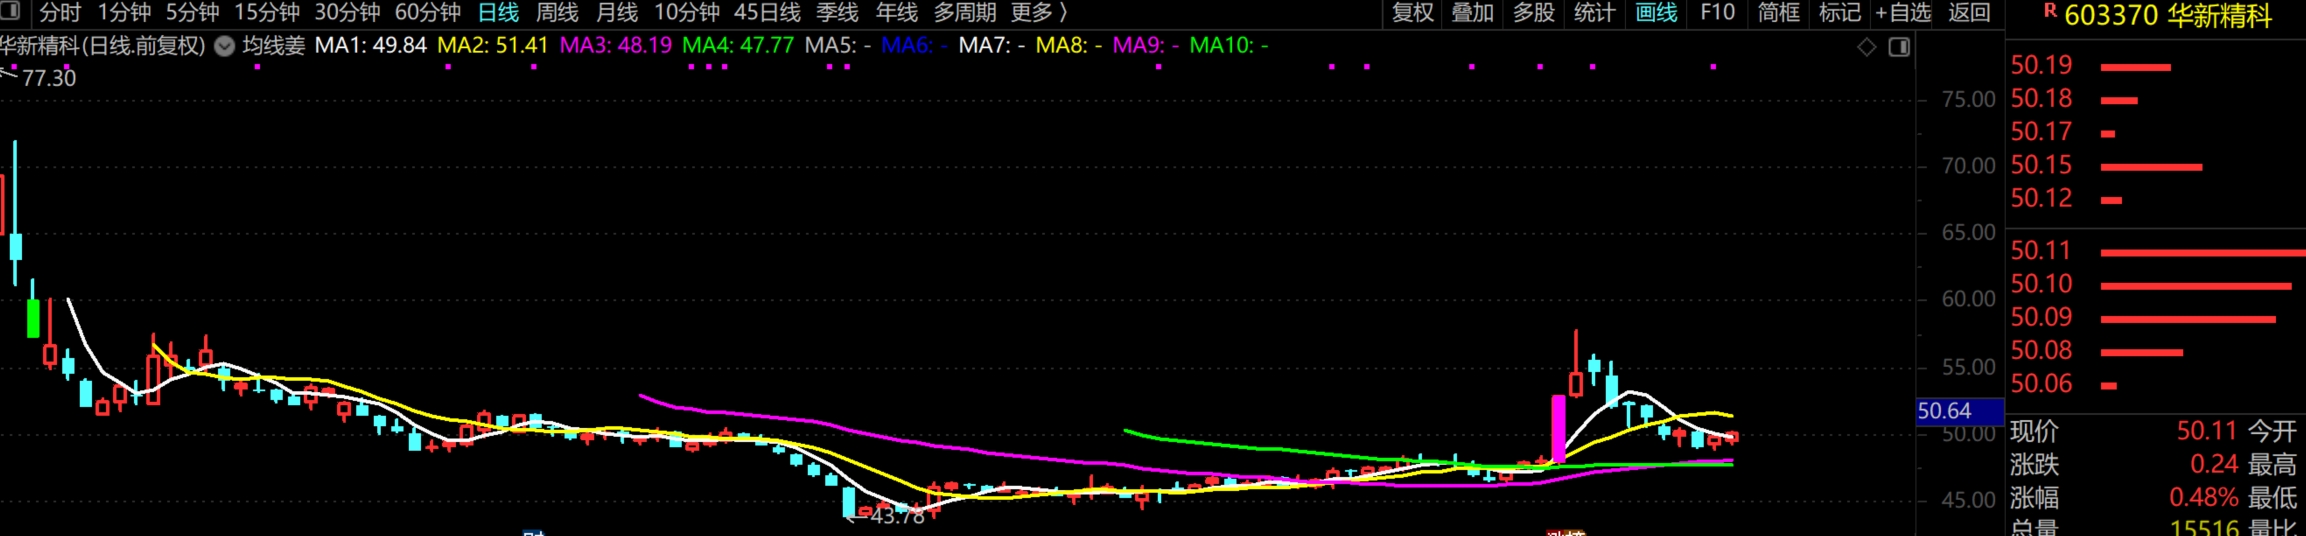Select the 60分钟 timeframe
The width and height of the screenshot is (2306, 536).
click(427, 13)
